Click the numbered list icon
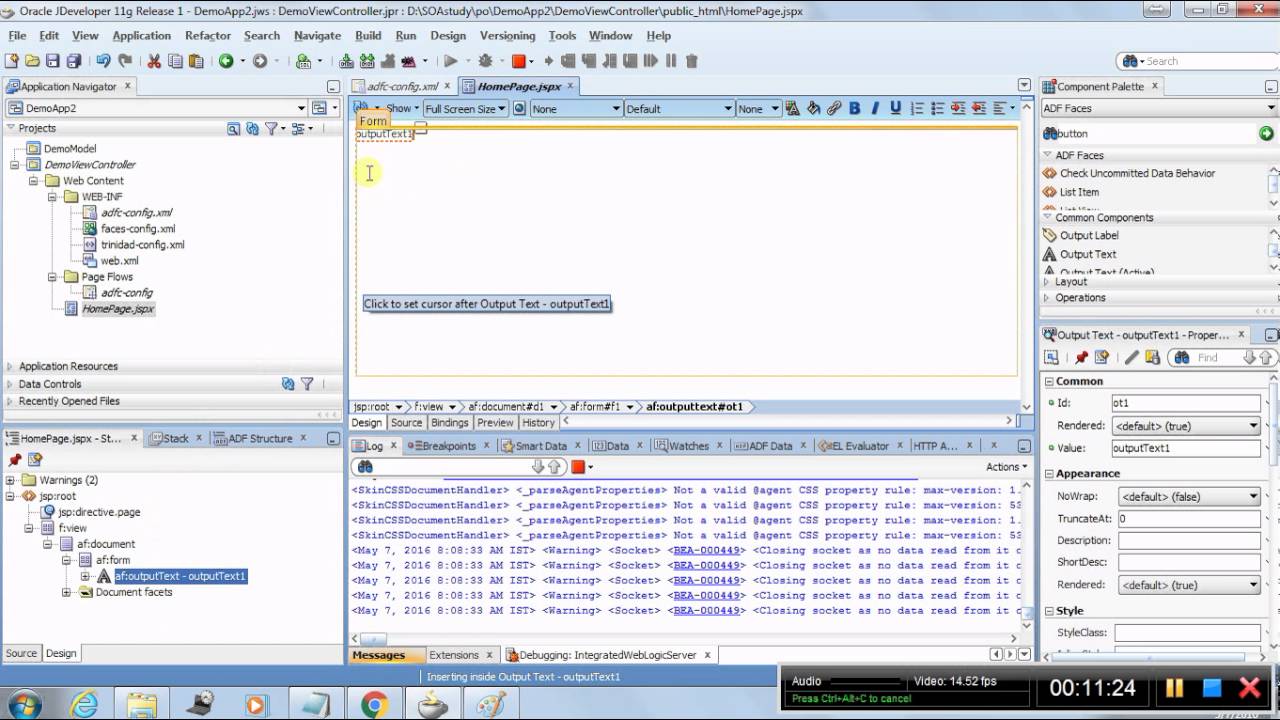The height and width of the screenshot is (720, 1280). [917, 108]
